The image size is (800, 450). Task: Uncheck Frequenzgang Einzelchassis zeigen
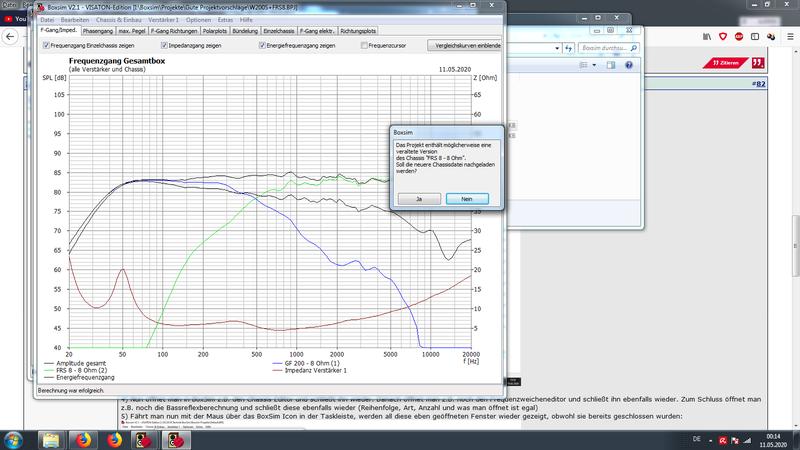(x=47, y=45)
